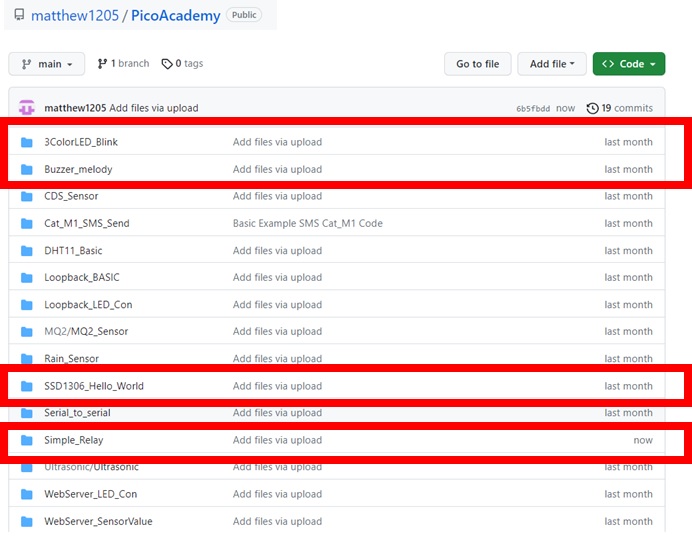The width and height of the screenshot is (692, 543).
Task: Open the DHT11_Basic folder
Action: coord(73,251)
